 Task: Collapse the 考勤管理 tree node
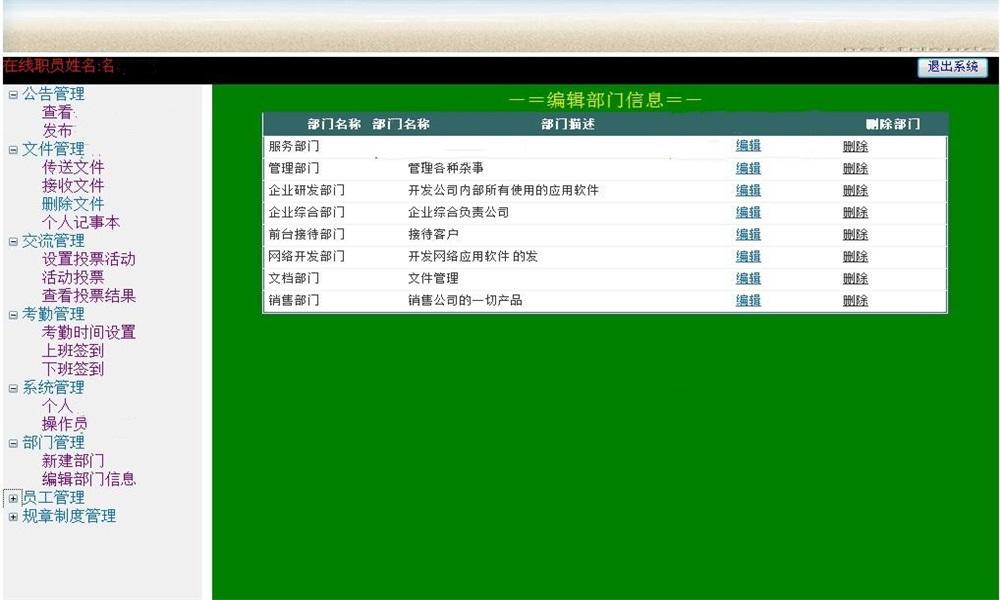click(x=13, y=315)
